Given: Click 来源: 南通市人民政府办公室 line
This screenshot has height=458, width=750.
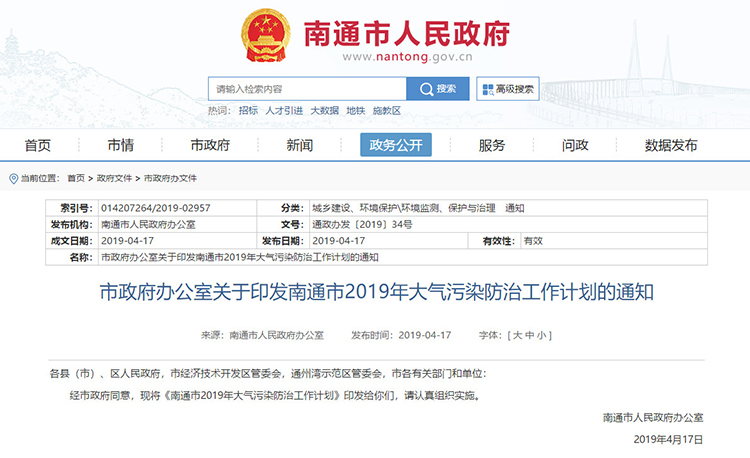Looking at the screenshot, I should (x=262, y=336).
